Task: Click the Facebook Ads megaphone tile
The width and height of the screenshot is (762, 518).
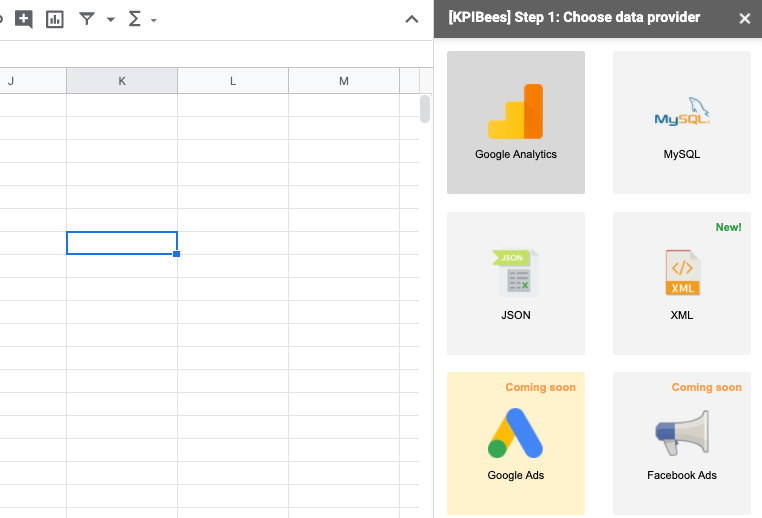Action: pyautogui.click(x=682, y=443)
